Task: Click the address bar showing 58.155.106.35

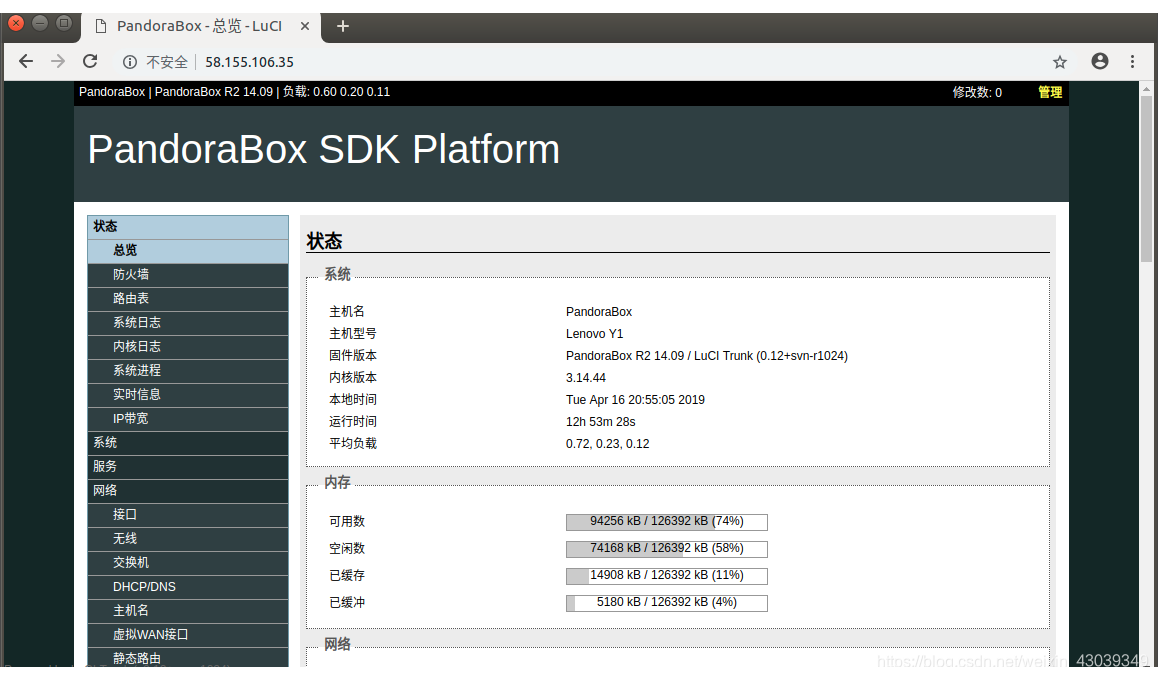Action: click(x=250, y=62)
